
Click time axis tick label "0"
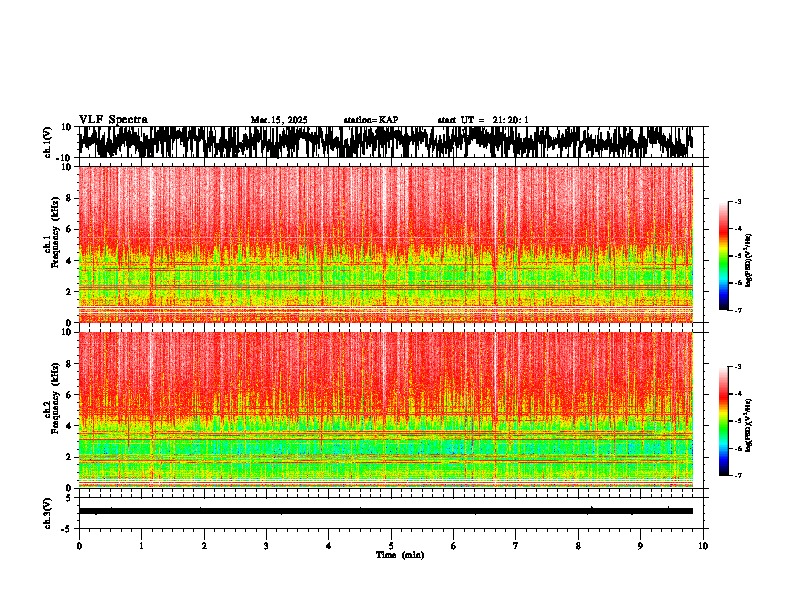(x=79, y=546)
